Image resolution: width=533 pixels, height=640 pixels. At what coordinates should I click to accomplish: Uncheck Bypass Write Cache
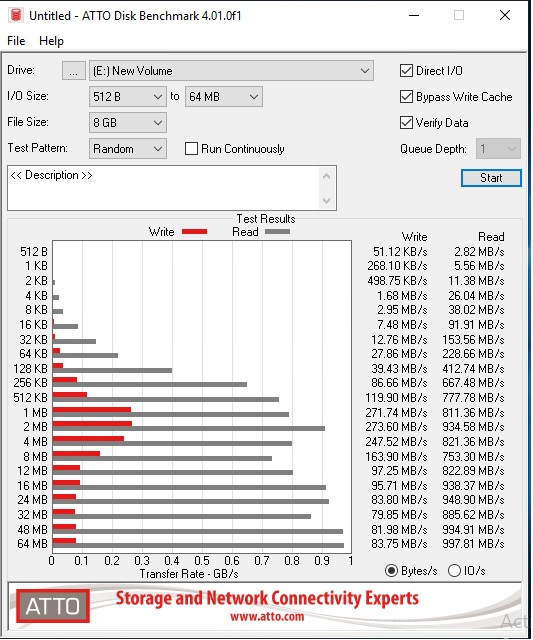click(406, 97)
